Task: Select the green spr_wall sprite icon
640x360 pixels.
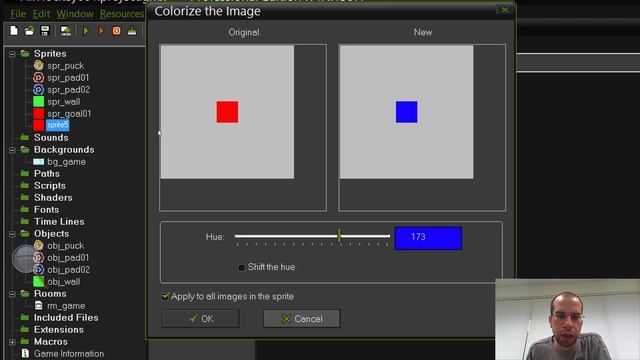Action: [x=39, y=101]
